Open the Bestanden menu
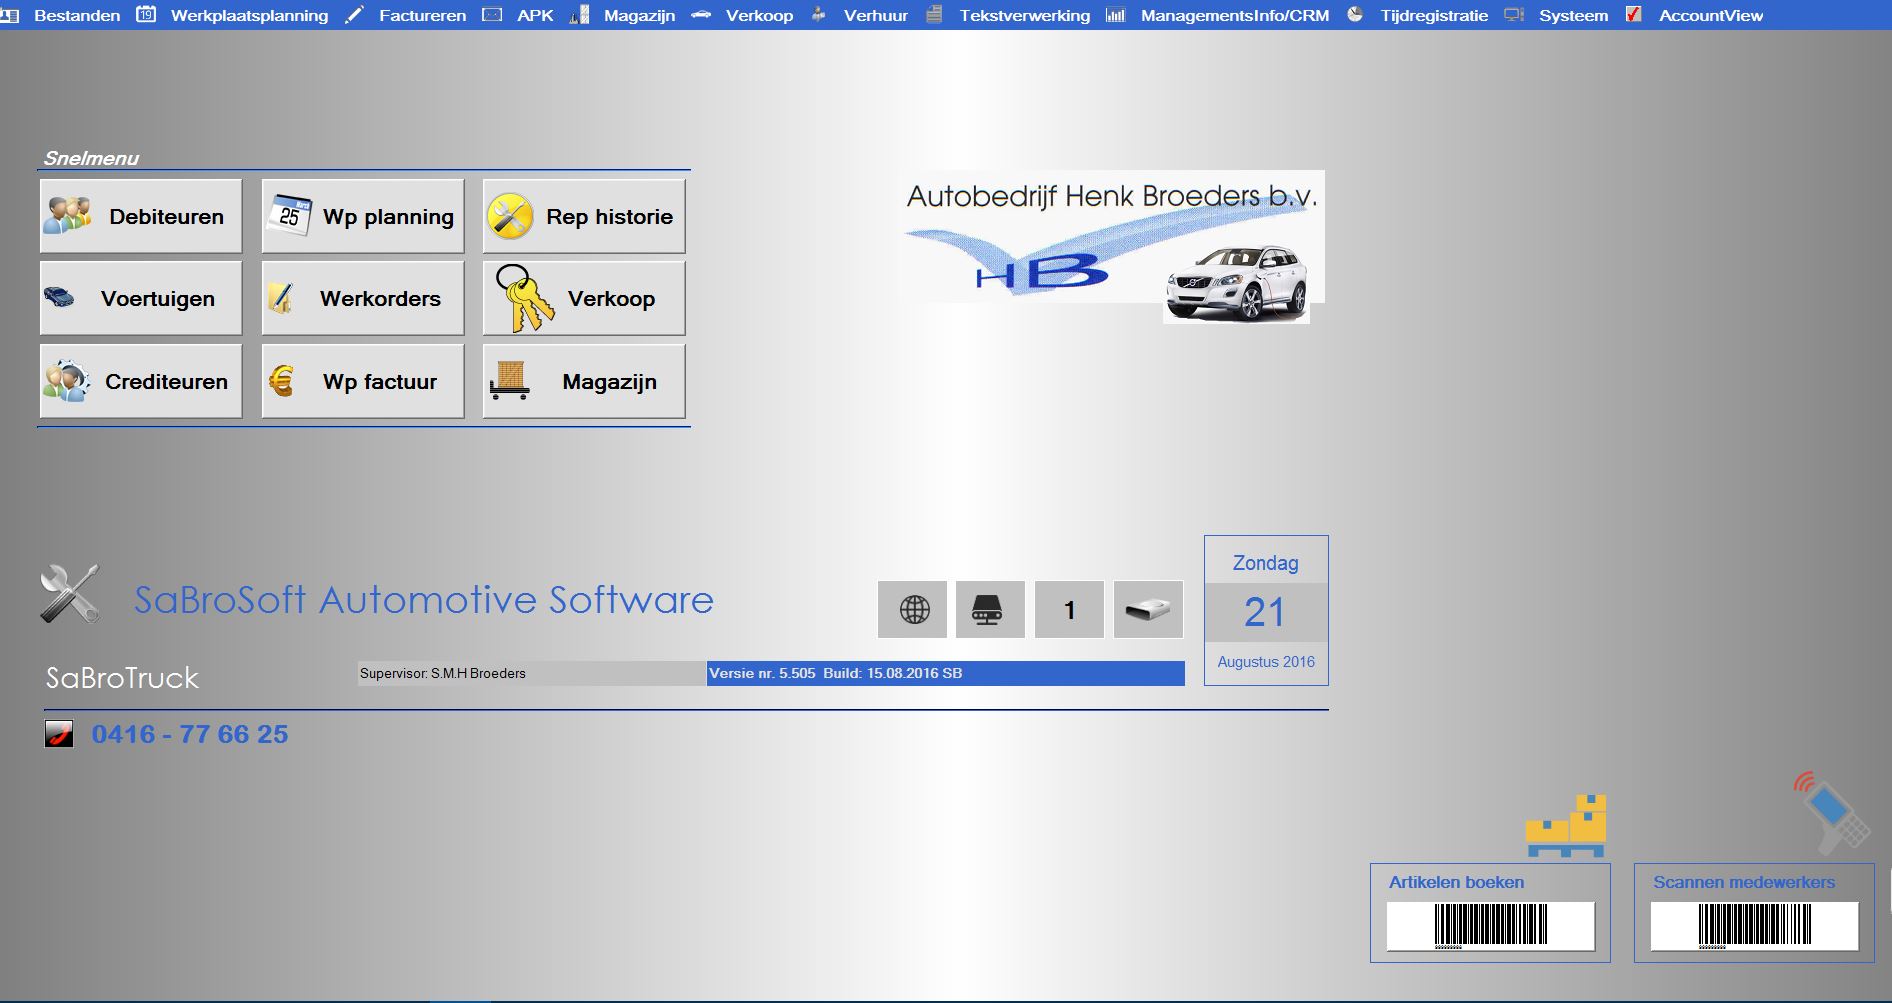Image resolution: width=1892 pixels, height=1003 pixels. coord(76,15)
